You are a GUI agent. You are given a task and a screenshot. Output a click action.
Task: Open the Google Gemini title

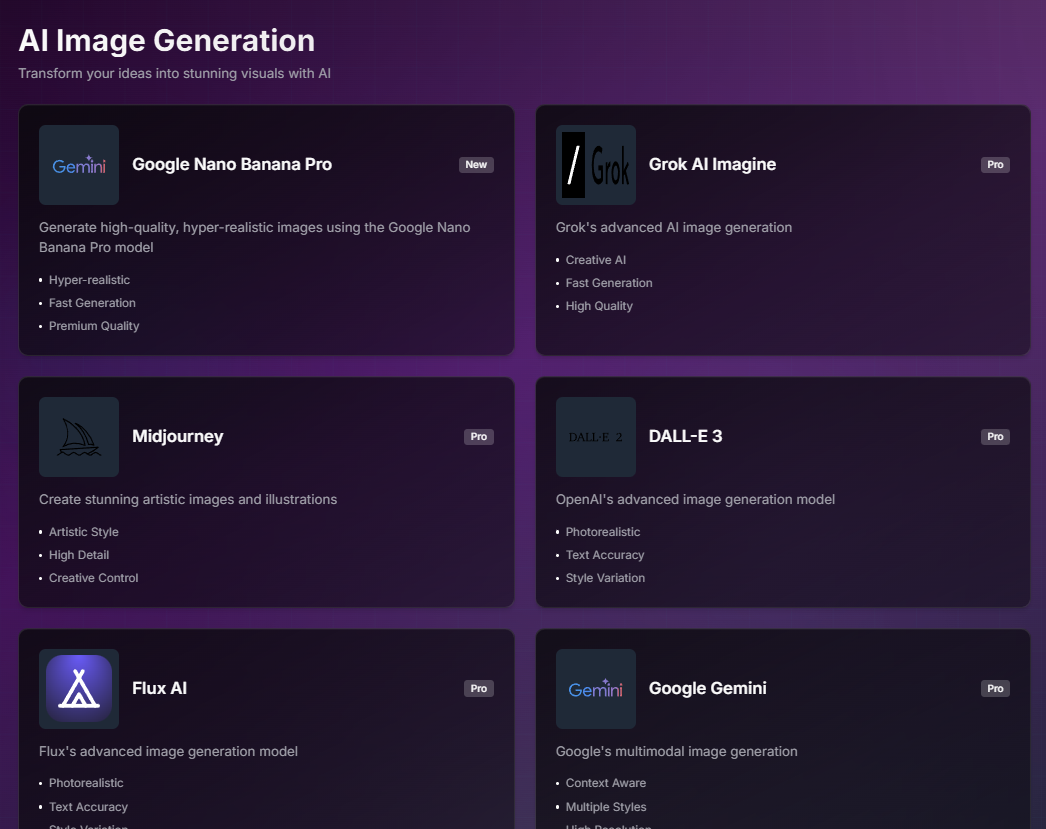coord(708,689)
